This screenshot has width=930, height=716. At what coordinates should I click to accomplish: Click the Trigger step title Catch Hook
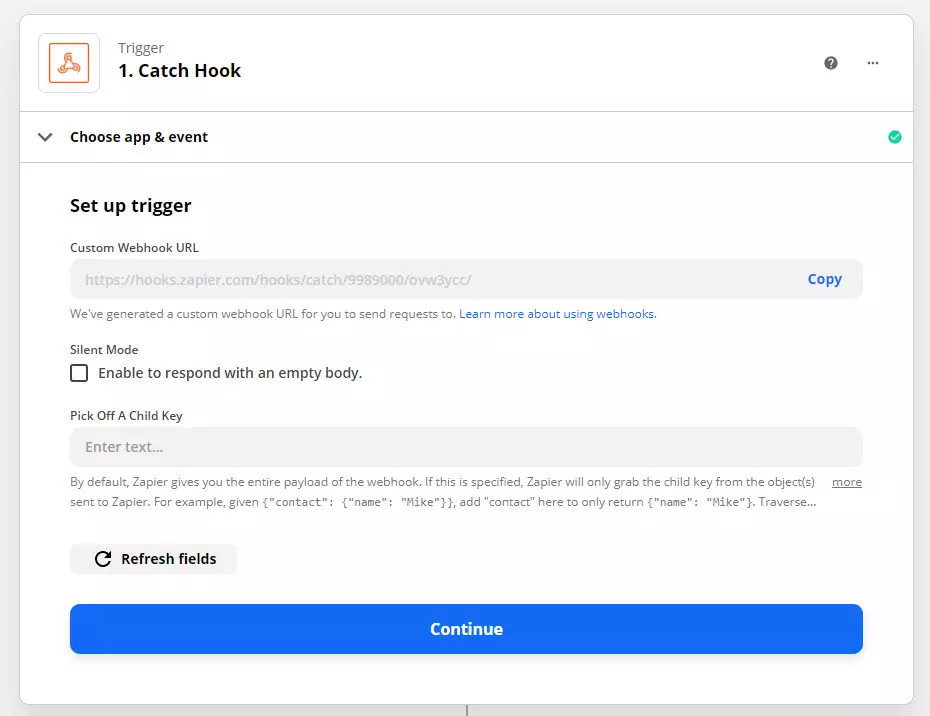coord(180,70)
